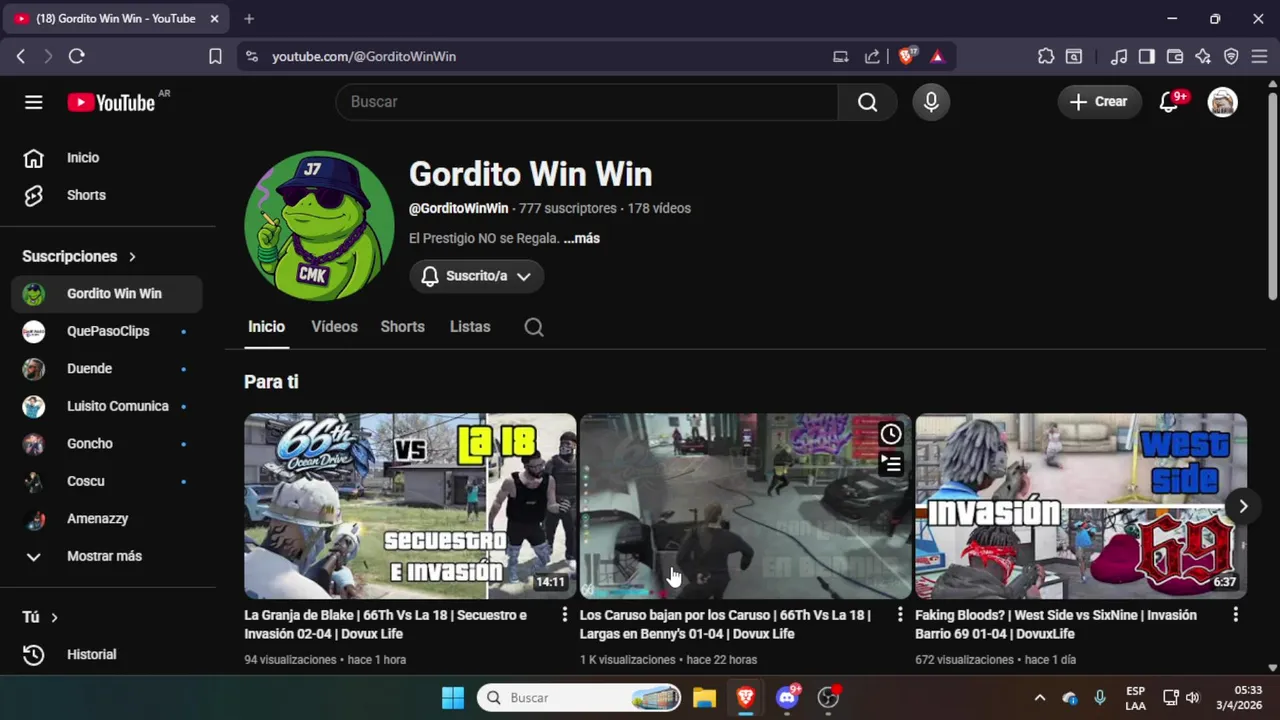Bookmark this page
The height and width of the screenshot is (720, 1280).
tap(215, 57)
